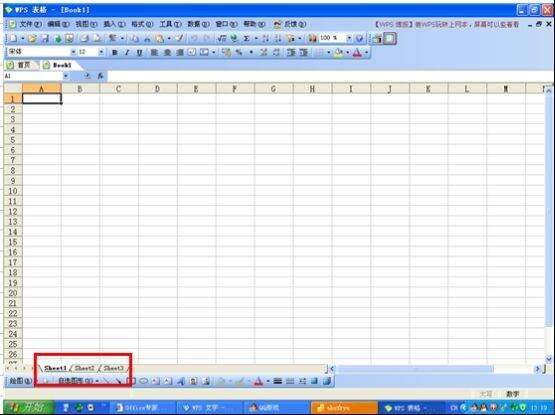Open the borders dropdown arrow
Viewport: 555px width, 415px height.
[328, 52]
